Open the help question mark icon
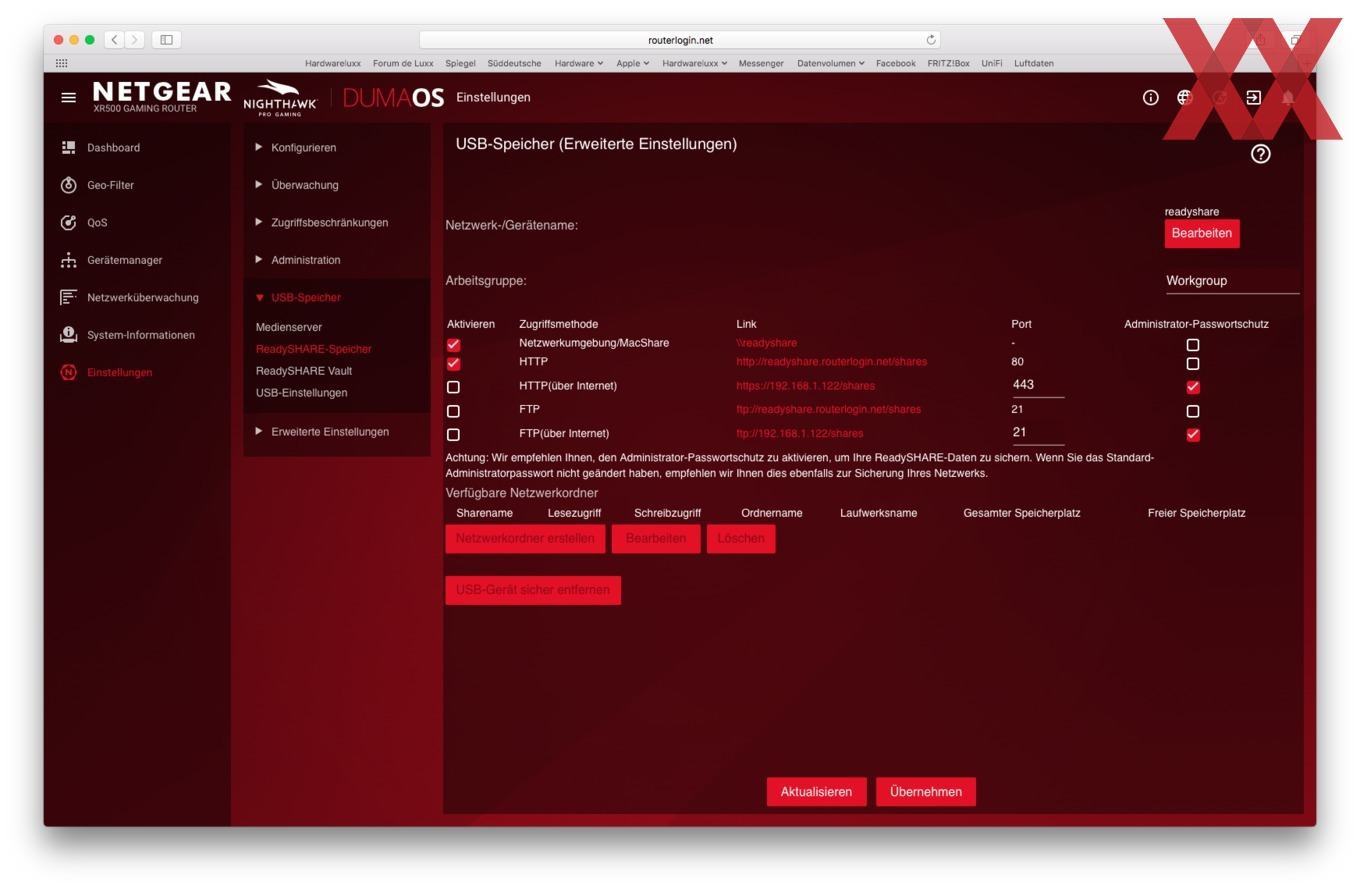1360x889 pixels. click(1261, 154)
